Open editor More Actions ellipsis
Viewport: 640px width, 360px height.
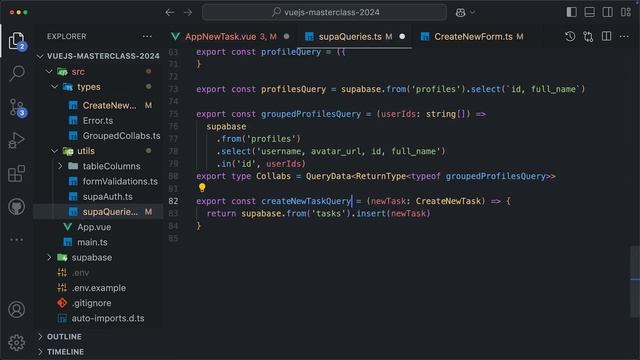[x=624, y=37]
